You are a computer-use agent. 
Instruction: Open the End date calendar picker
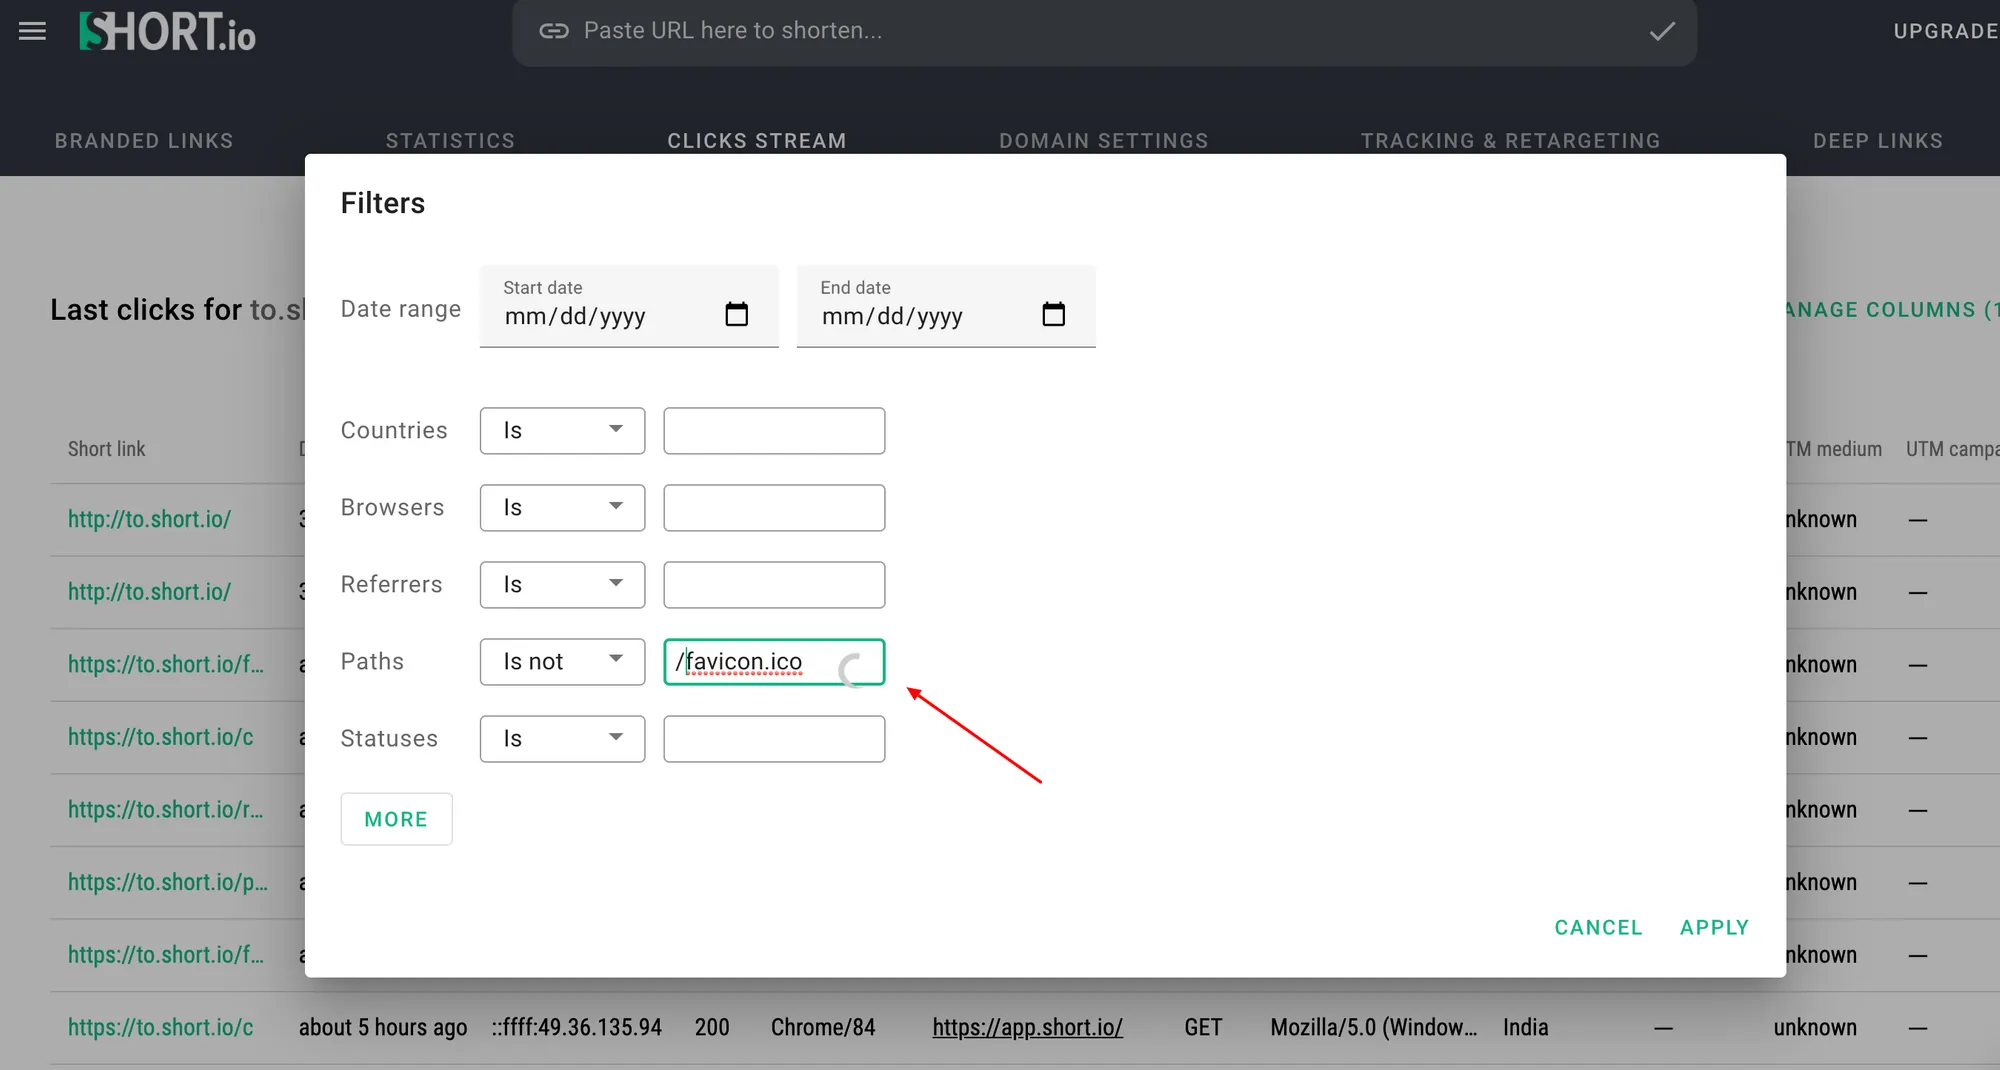tap(1053, 315)
